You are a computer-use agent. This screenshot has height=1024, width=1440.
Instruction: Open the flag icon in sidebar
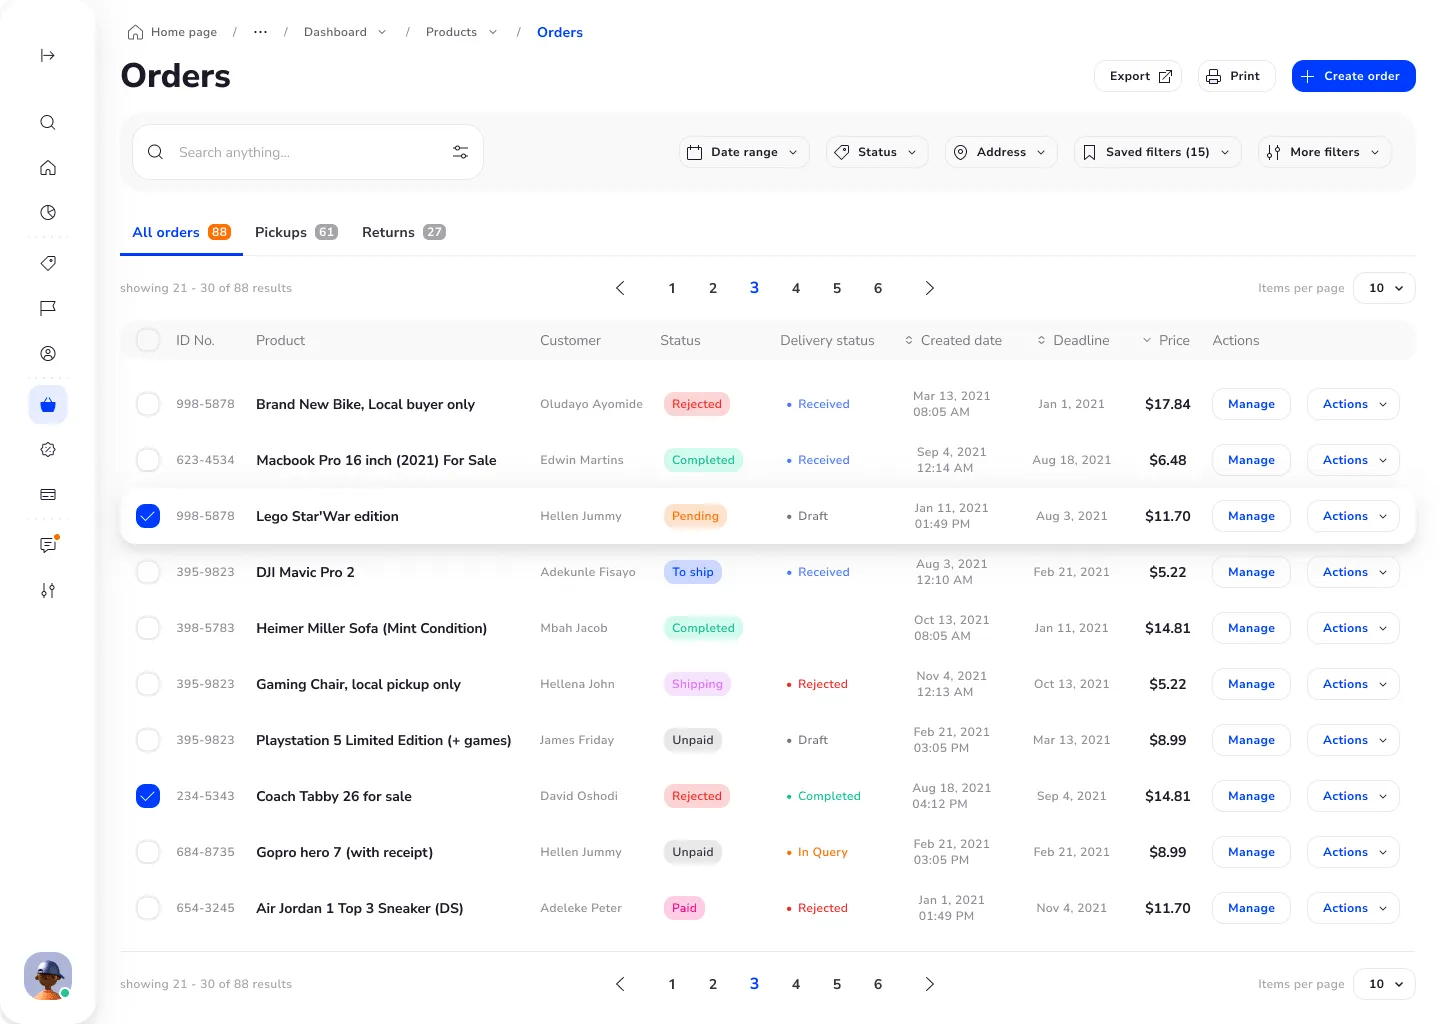[x=47, y=308]
